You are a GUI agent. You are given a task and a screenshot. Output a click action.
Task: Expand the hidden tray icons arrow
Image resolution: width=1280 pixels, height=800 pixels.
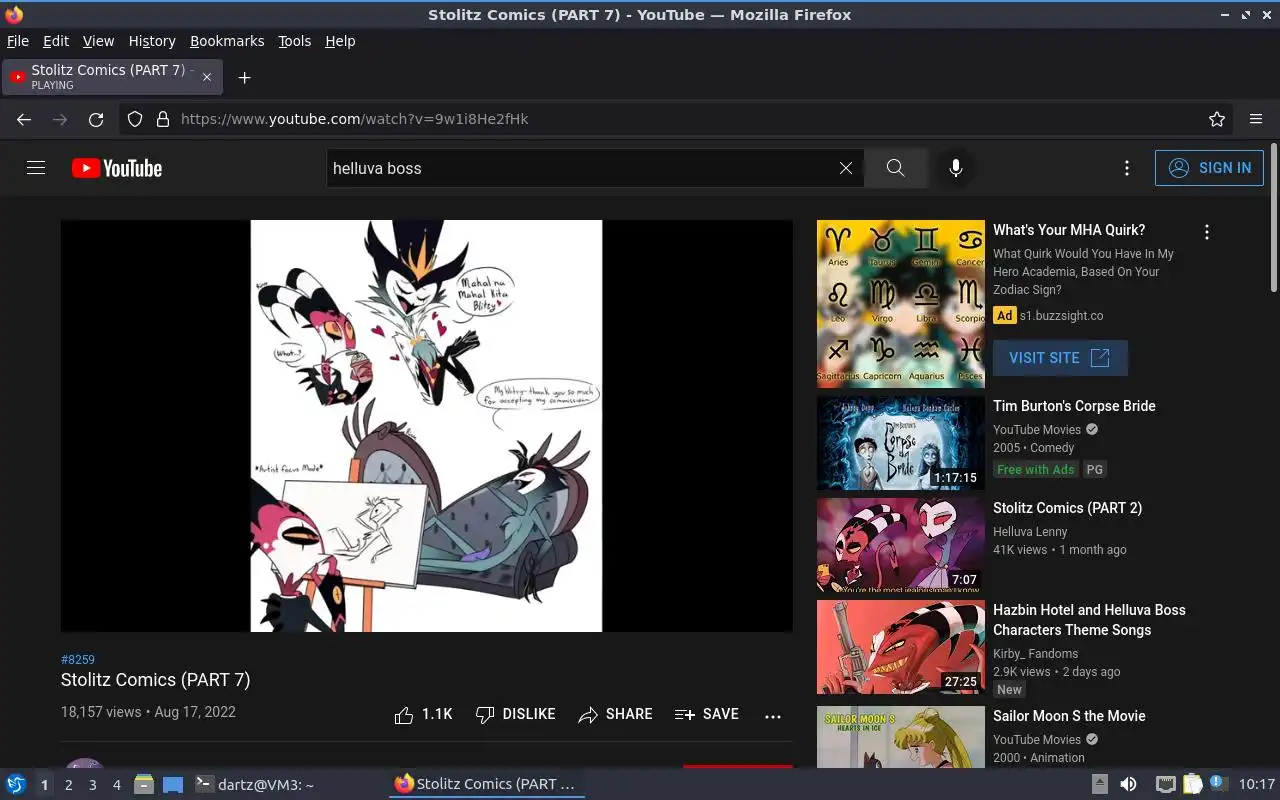click(1099, 784)
